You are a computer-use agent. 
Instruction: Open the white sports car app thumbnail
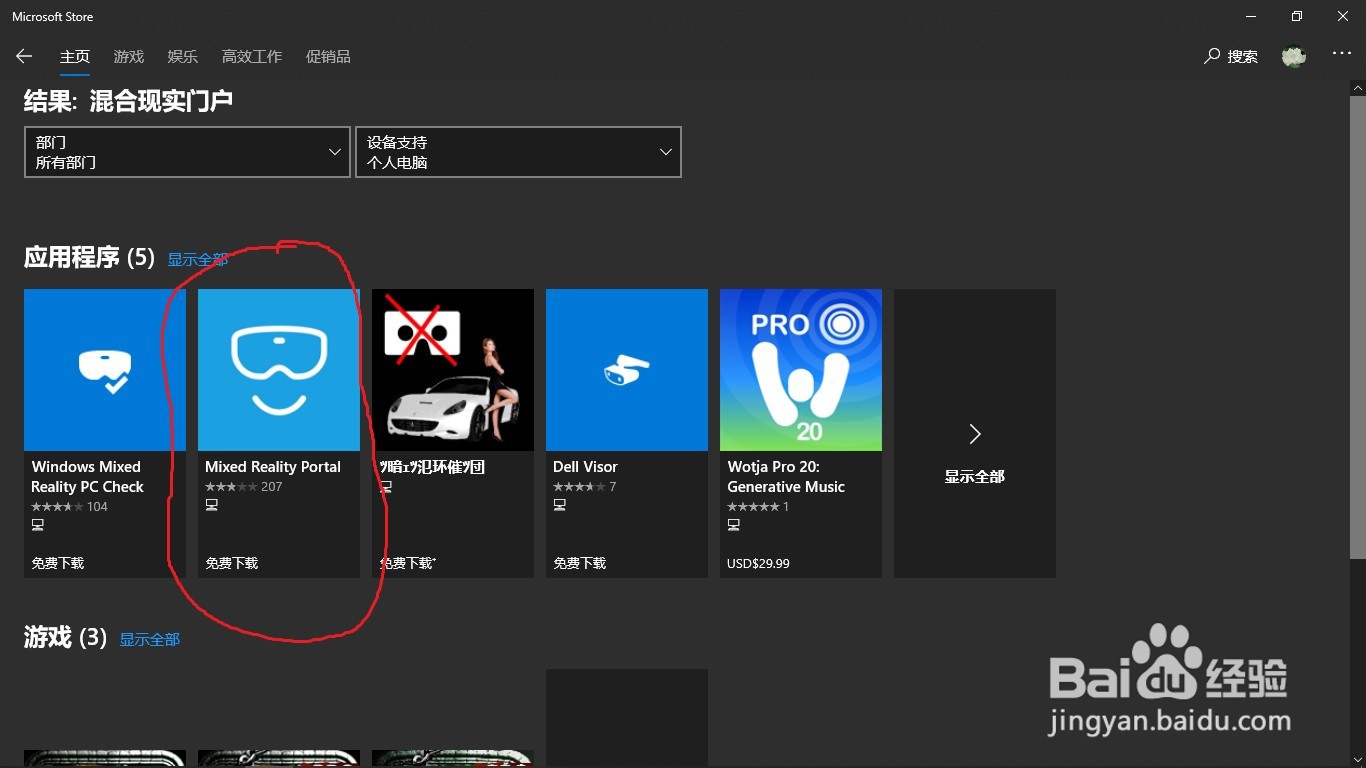(x=453, y=370)
